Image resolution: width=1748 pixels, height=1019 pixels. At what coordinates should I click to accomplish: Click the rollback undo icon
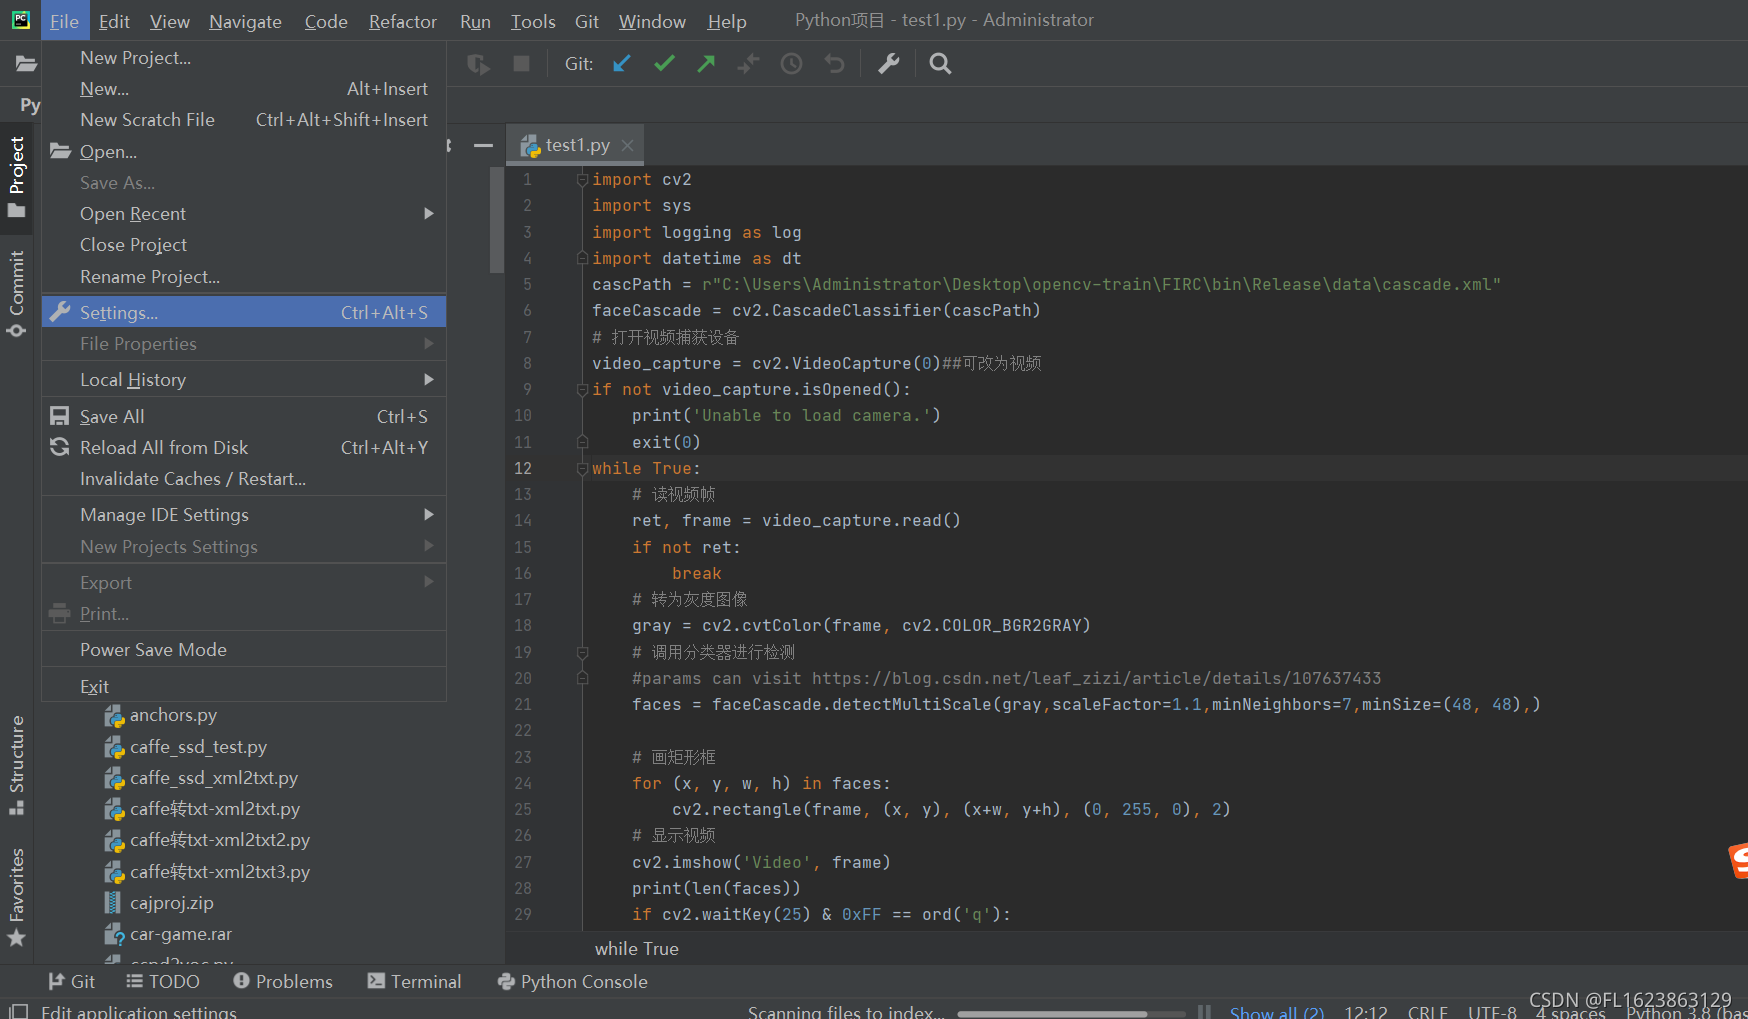click(834, 64)
